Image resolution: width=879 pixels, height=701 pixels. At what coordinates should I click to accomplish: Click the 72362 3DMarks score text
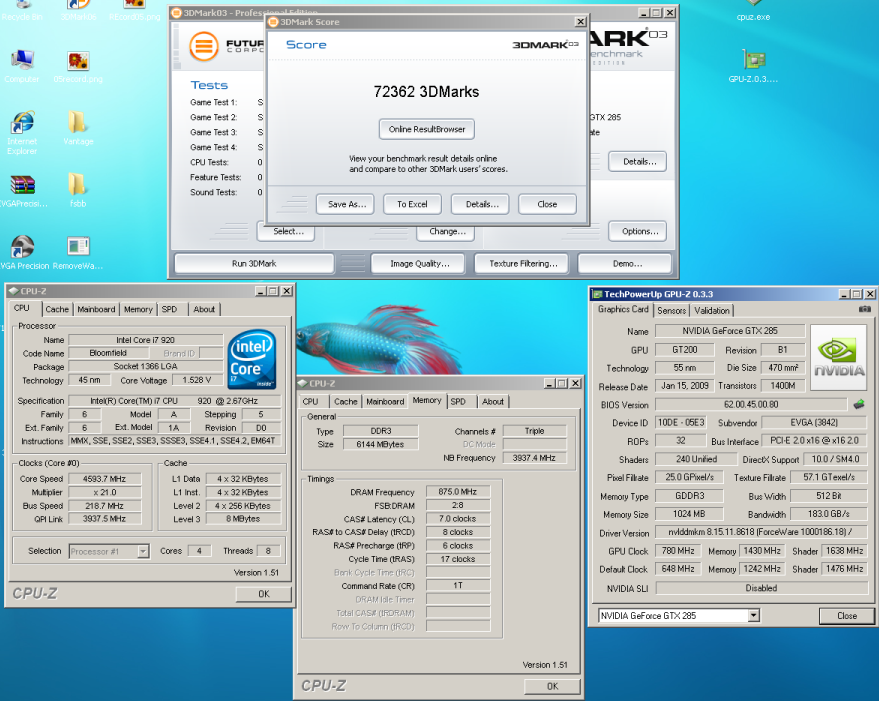[426, 92]
